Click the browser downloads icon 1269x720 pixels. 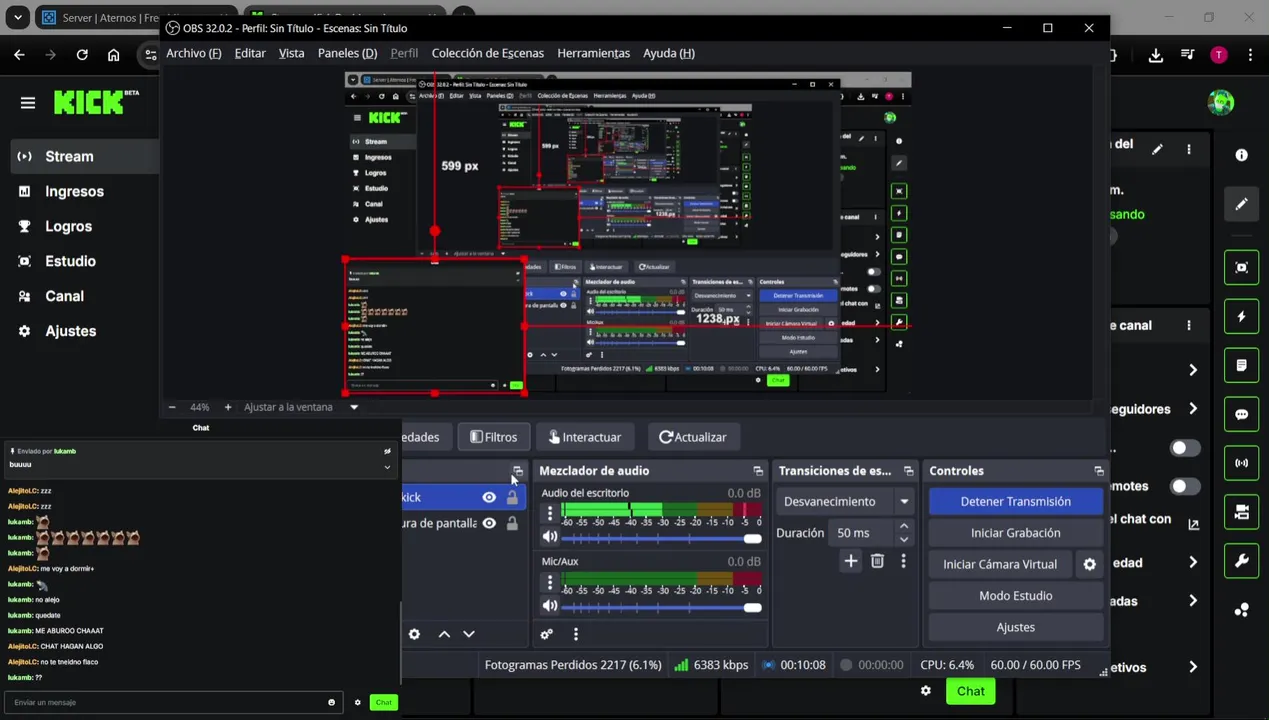point(1156,55)
